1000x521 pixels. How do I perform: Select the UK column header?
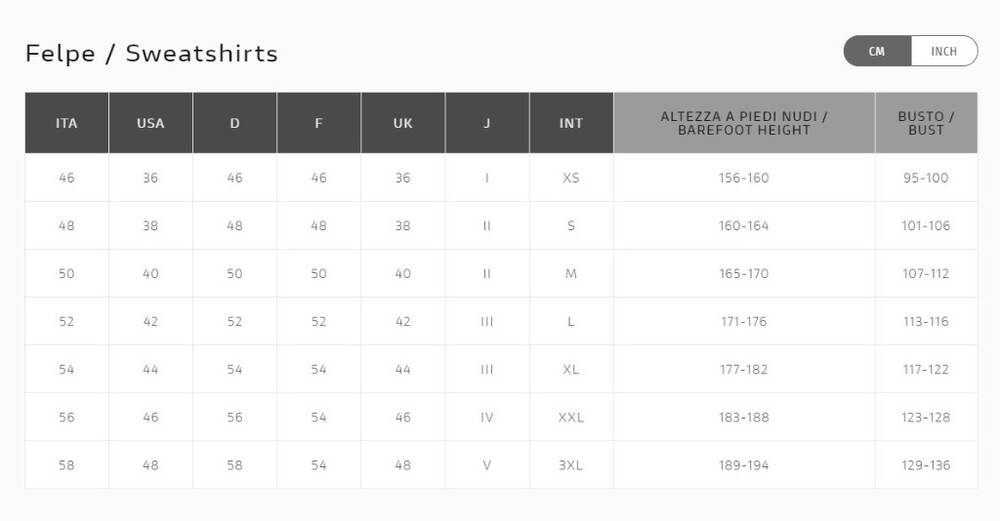coord(402,123)
